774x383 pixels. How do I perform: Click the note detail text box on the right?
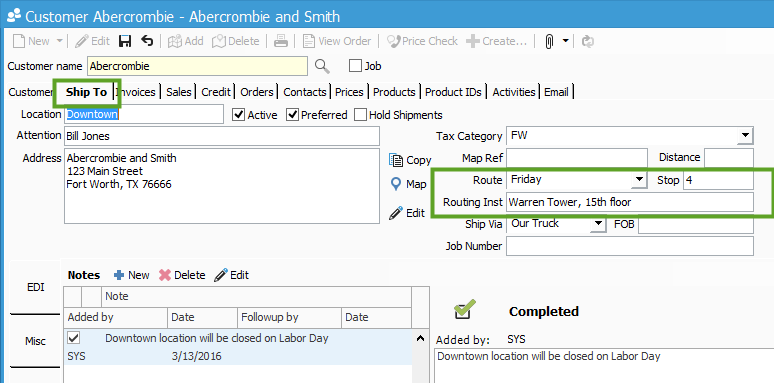[x=605, y=365]
